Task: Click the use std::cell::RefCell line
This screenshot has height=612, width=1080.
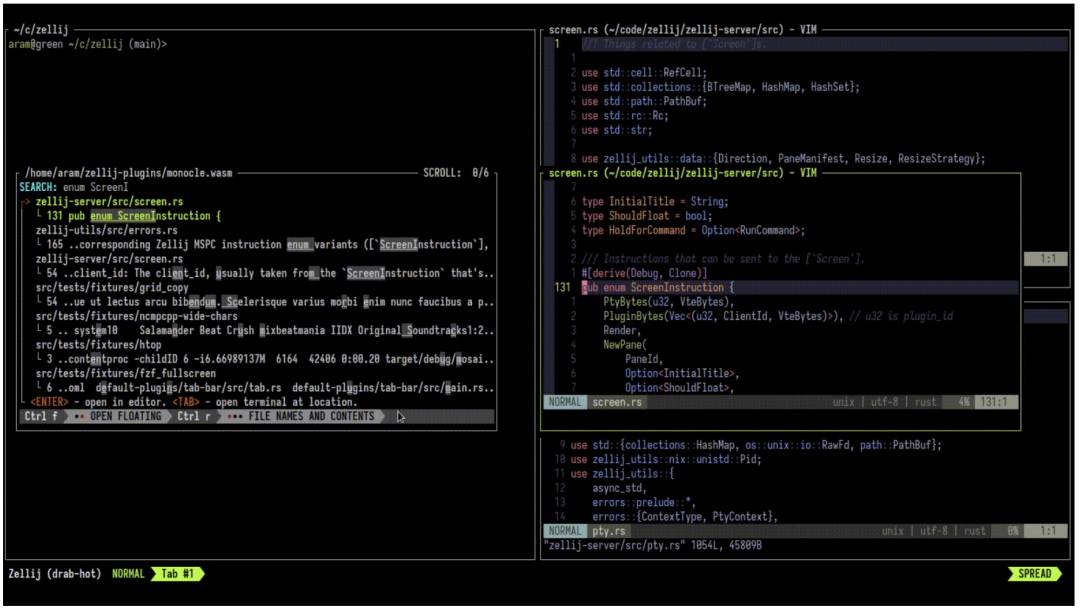Action: click(x=644, y=72)
